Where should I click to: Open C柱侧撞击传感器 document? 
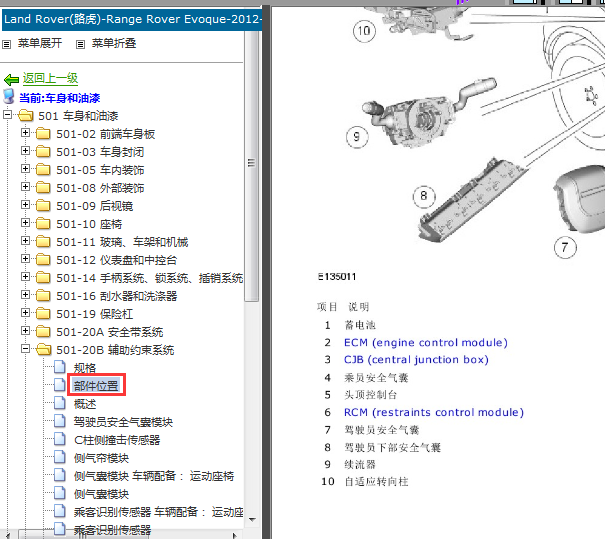(x=117, y=440)
